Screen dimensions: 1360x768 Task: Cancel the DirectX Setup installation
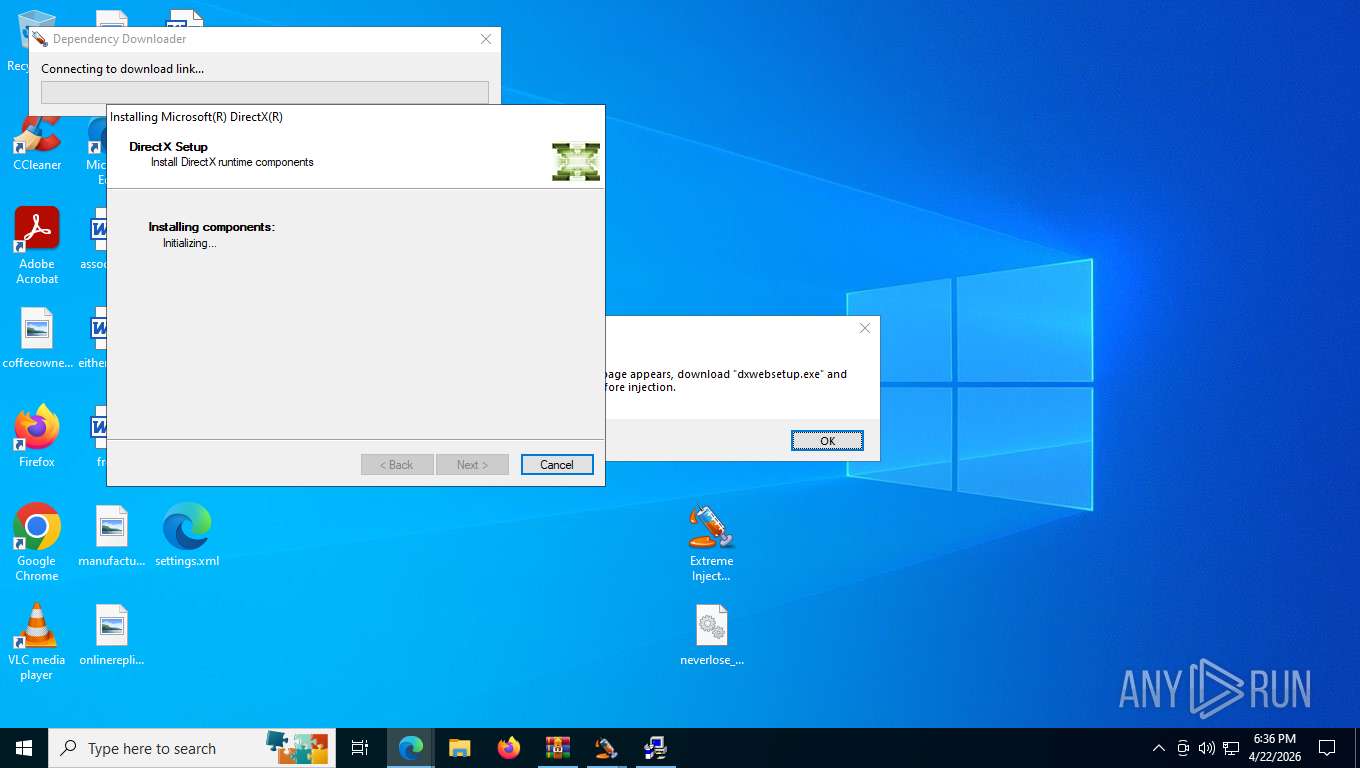pos(557,465)
